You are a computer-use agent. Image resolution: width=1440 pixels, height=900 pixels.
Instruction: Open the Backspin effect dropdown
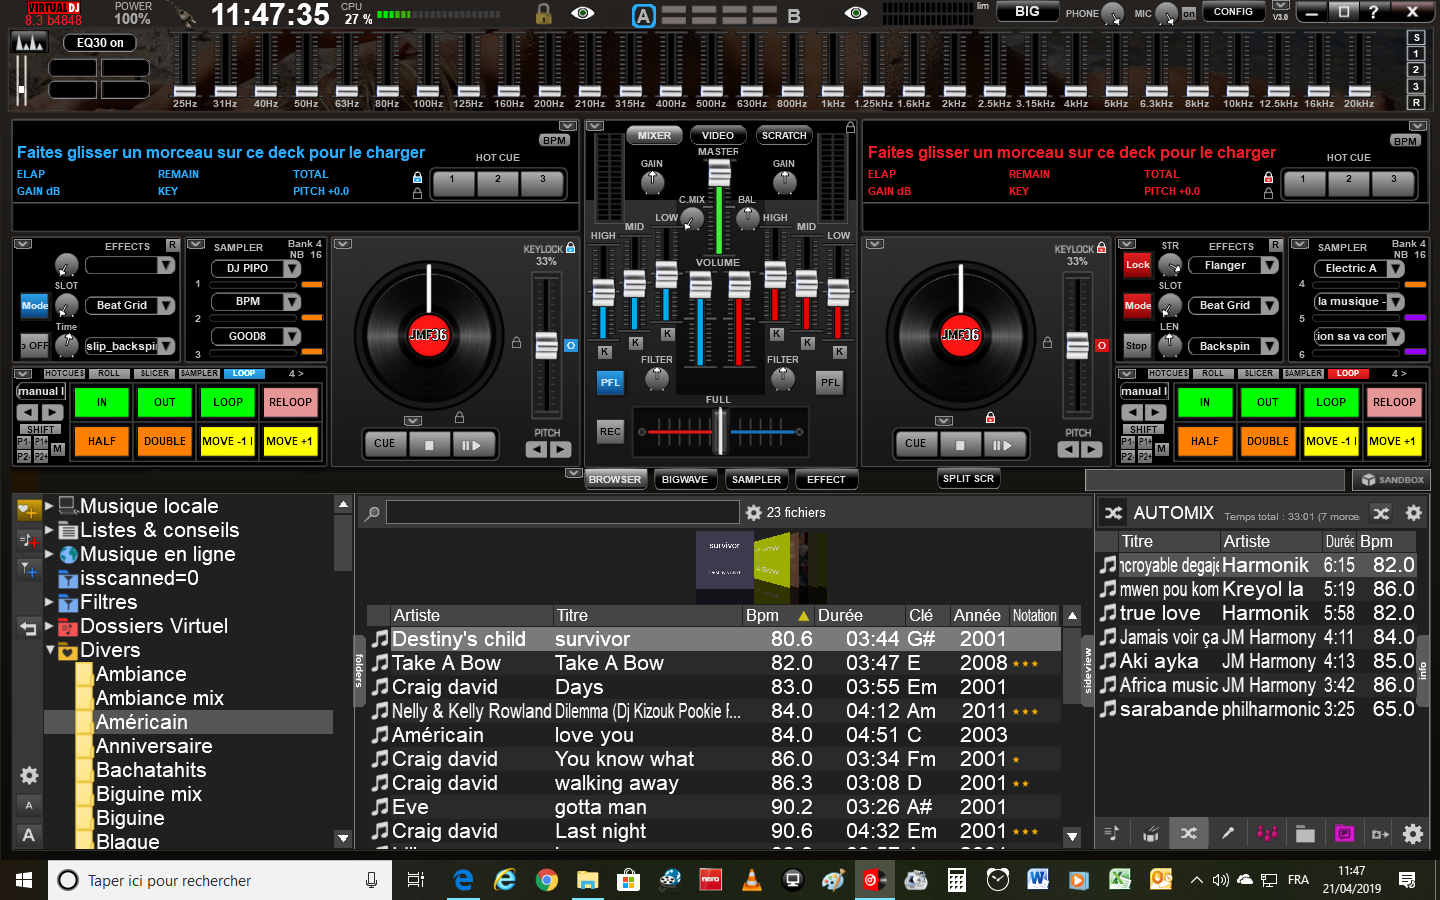coord(1269,346)
